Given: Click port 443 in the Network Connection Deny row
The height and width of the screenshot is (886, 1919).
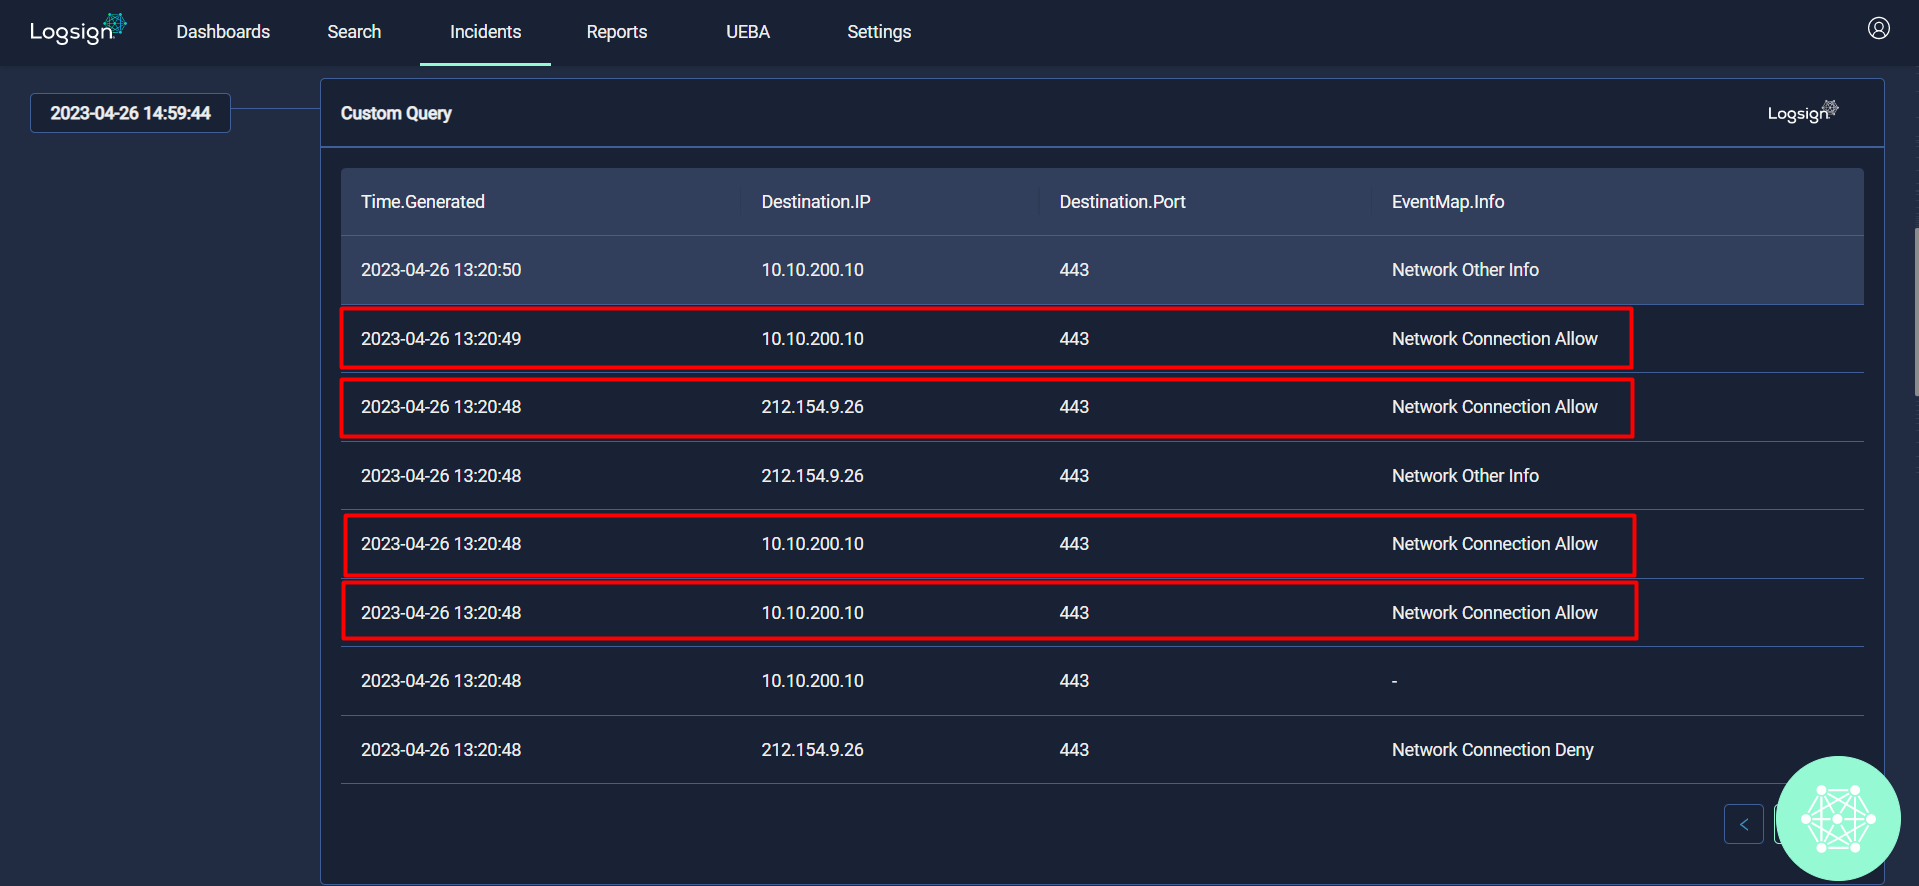Looking at the screenshot, I should tap(1074, 750).
